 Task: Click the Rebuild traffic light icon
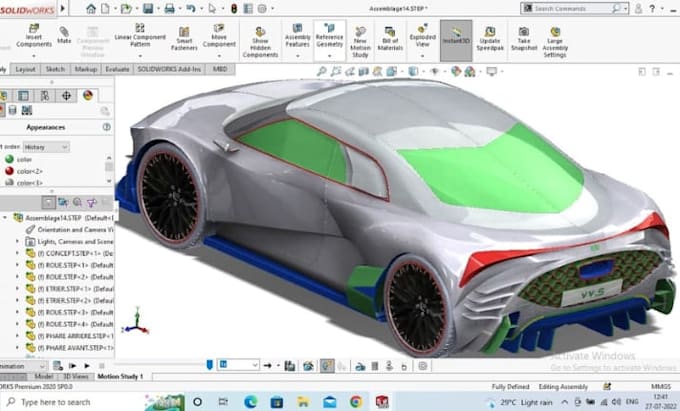click(x=234, y=8)
